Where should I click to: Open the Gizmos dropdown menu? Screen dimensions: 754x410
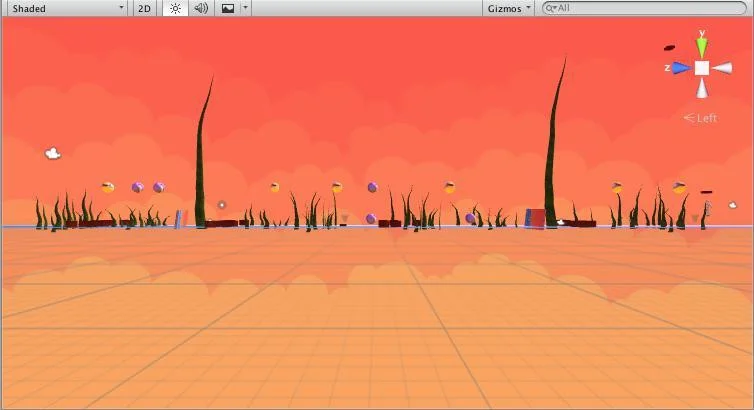click(x=509, y=8)
